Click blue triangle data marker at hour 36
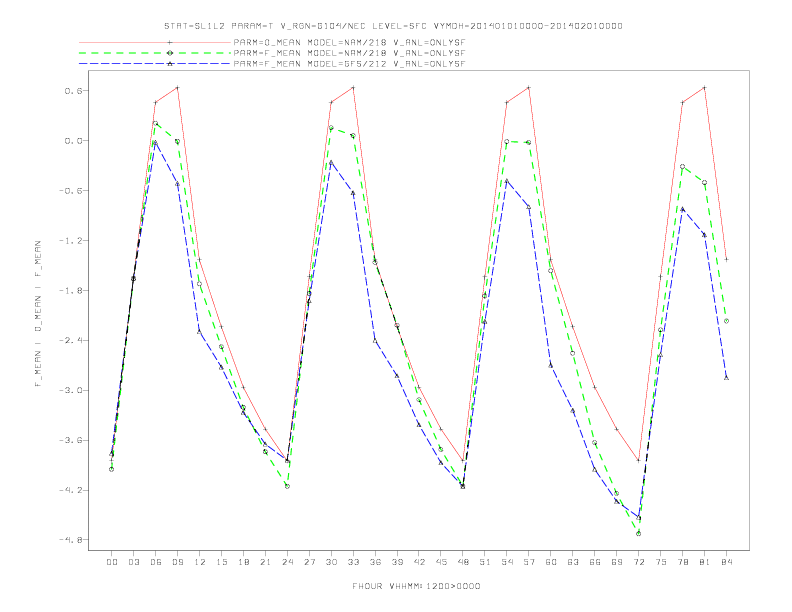 [x=375, y=341]
